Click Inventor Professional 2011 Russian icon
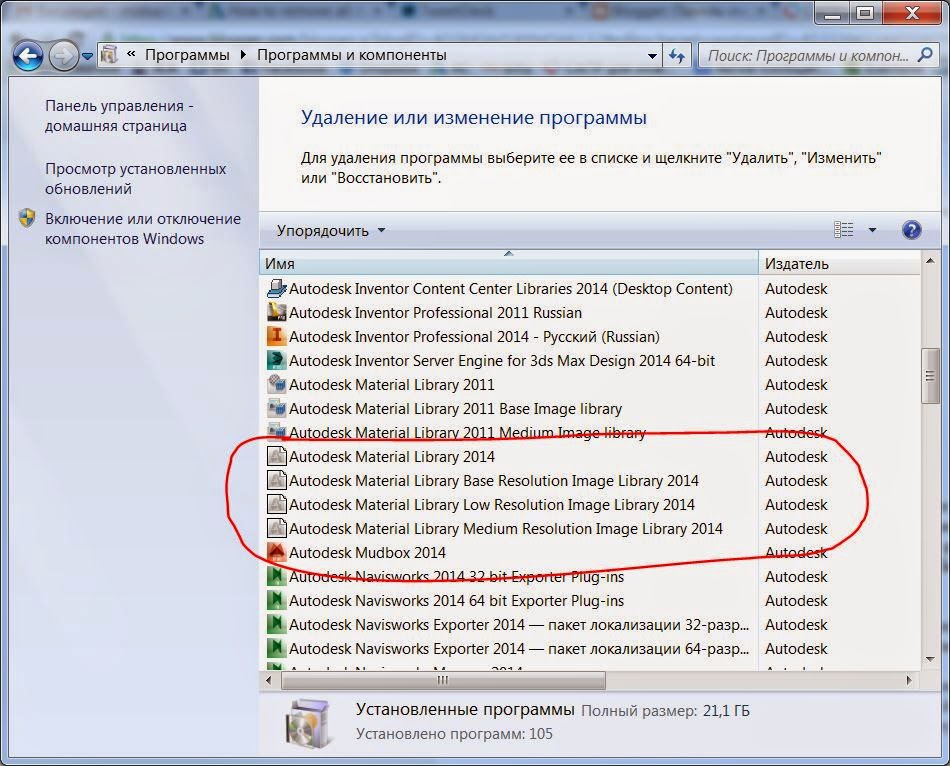 (276, 312)
